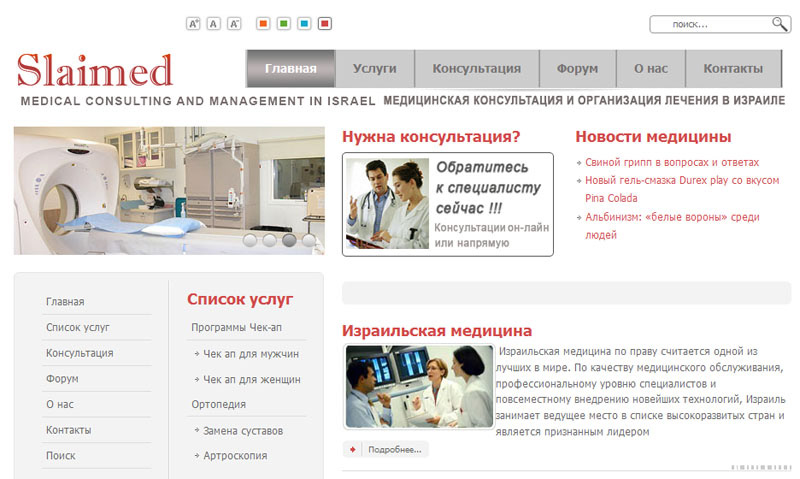Switch to first slideshow slide dot
This screenshot has height=479, width=800.
click(x=250, y=240)
